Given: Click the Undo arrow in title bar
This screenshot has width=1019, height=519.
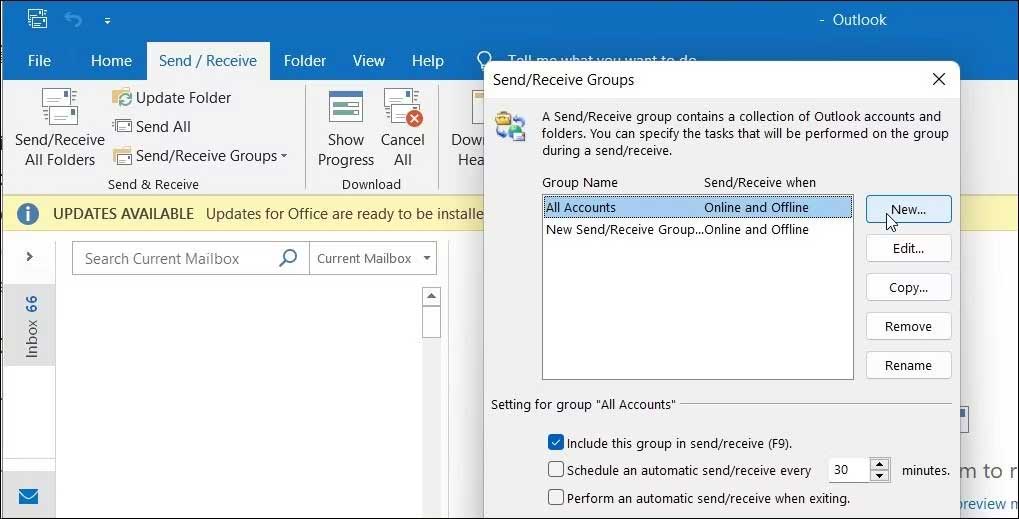Looking at the screenshot, I should [73, 19].
